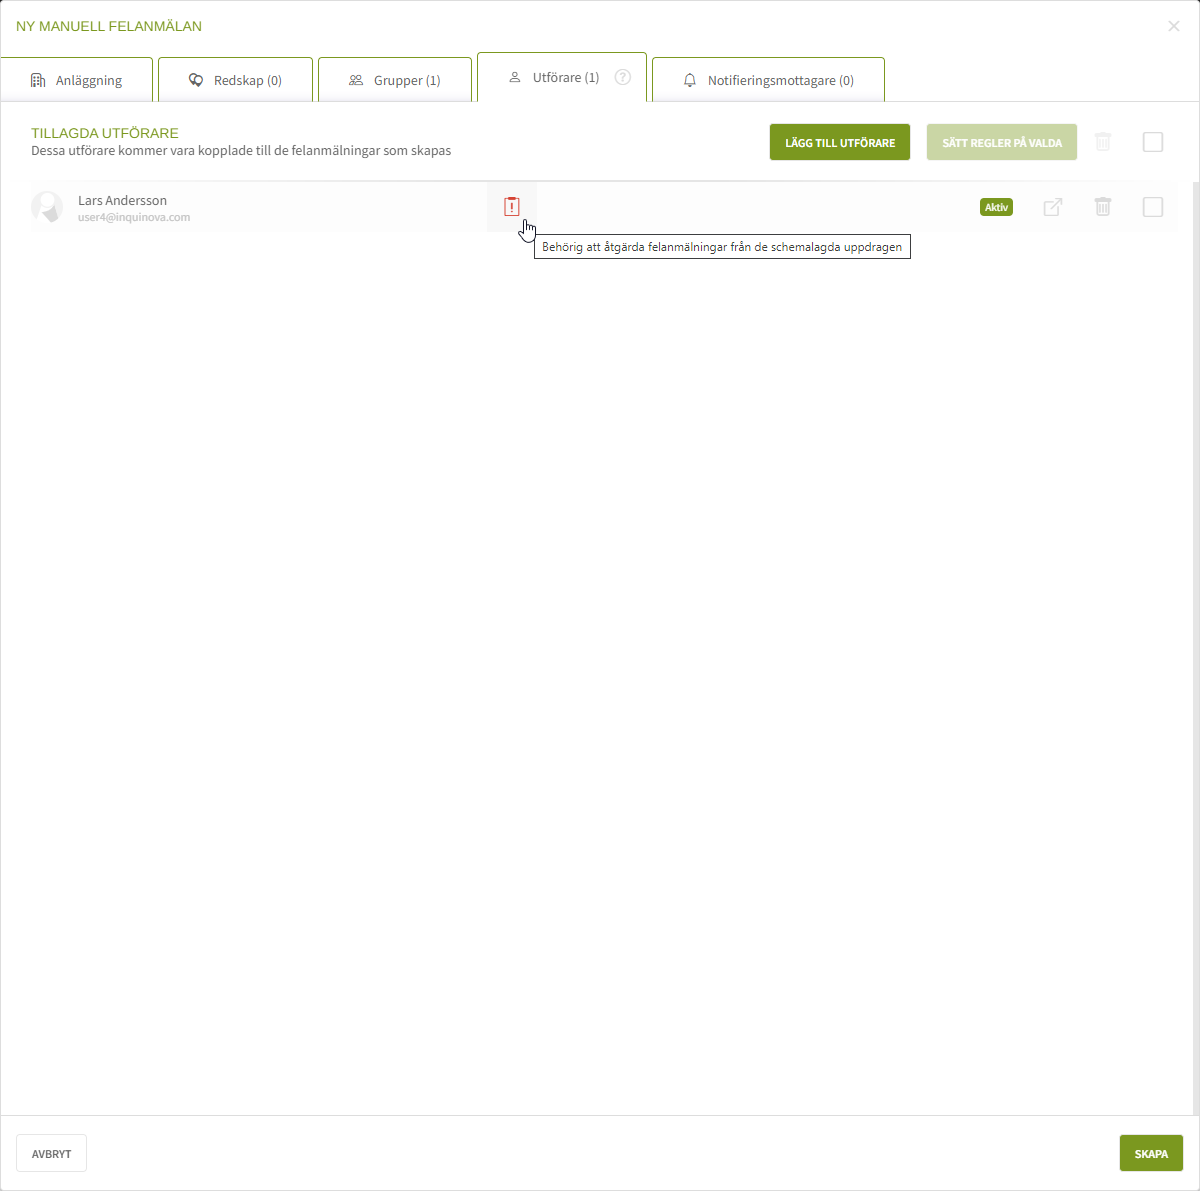Click the help question mark icon

(623, 77)
